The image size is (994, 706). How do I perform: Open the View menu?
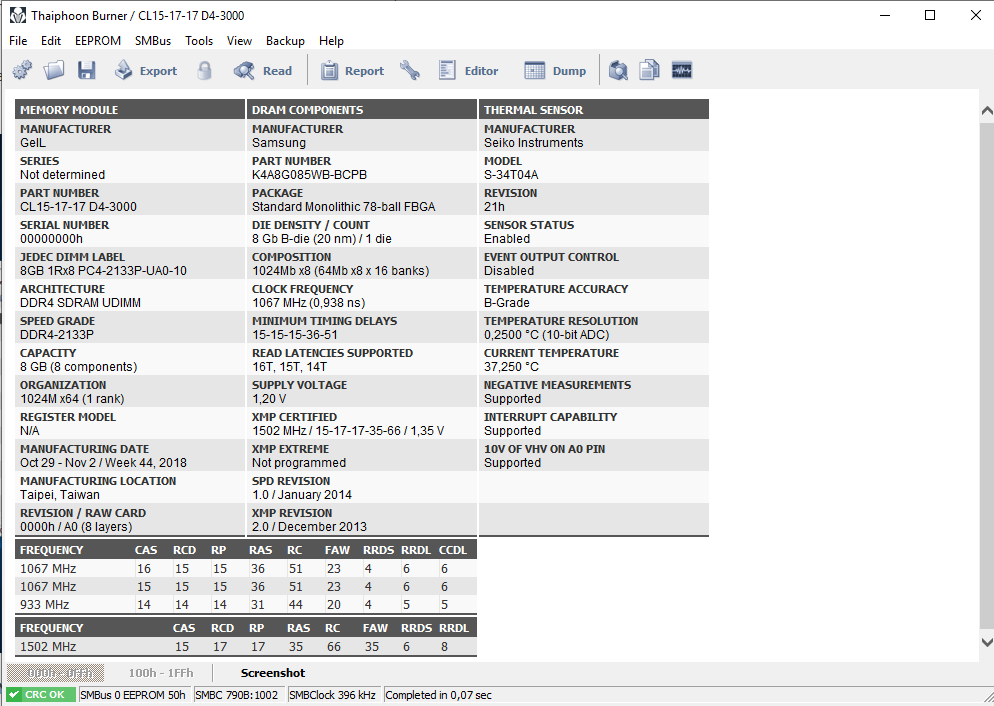click(x=239, y=41)
